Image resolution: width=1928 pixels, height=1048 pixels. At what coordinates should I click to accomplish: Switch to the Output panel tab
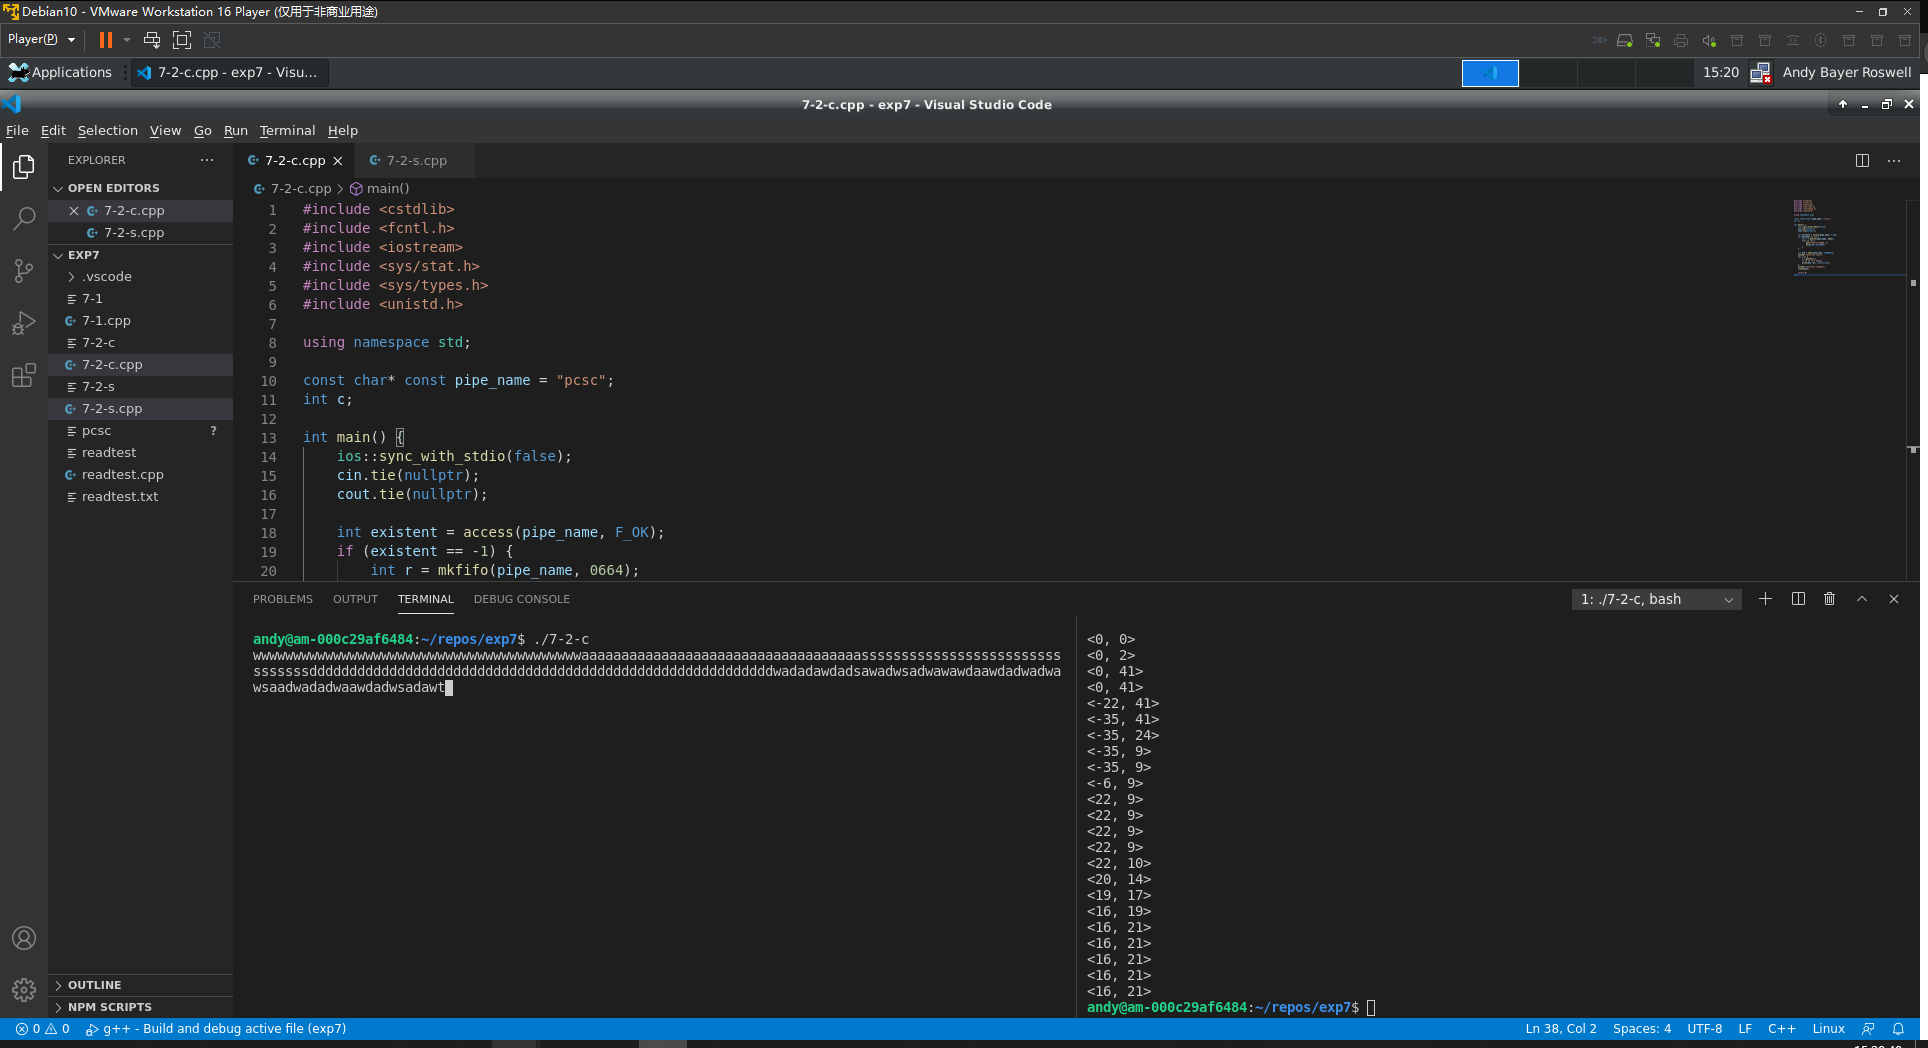click(x=355, y=599)
